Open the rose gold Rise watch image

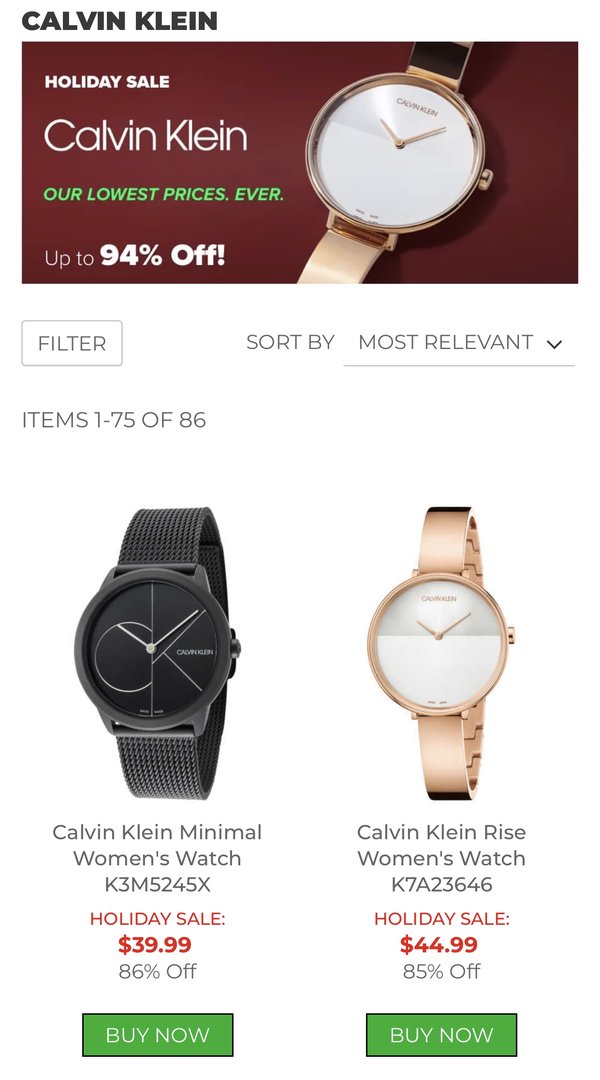tap(441, 653)
